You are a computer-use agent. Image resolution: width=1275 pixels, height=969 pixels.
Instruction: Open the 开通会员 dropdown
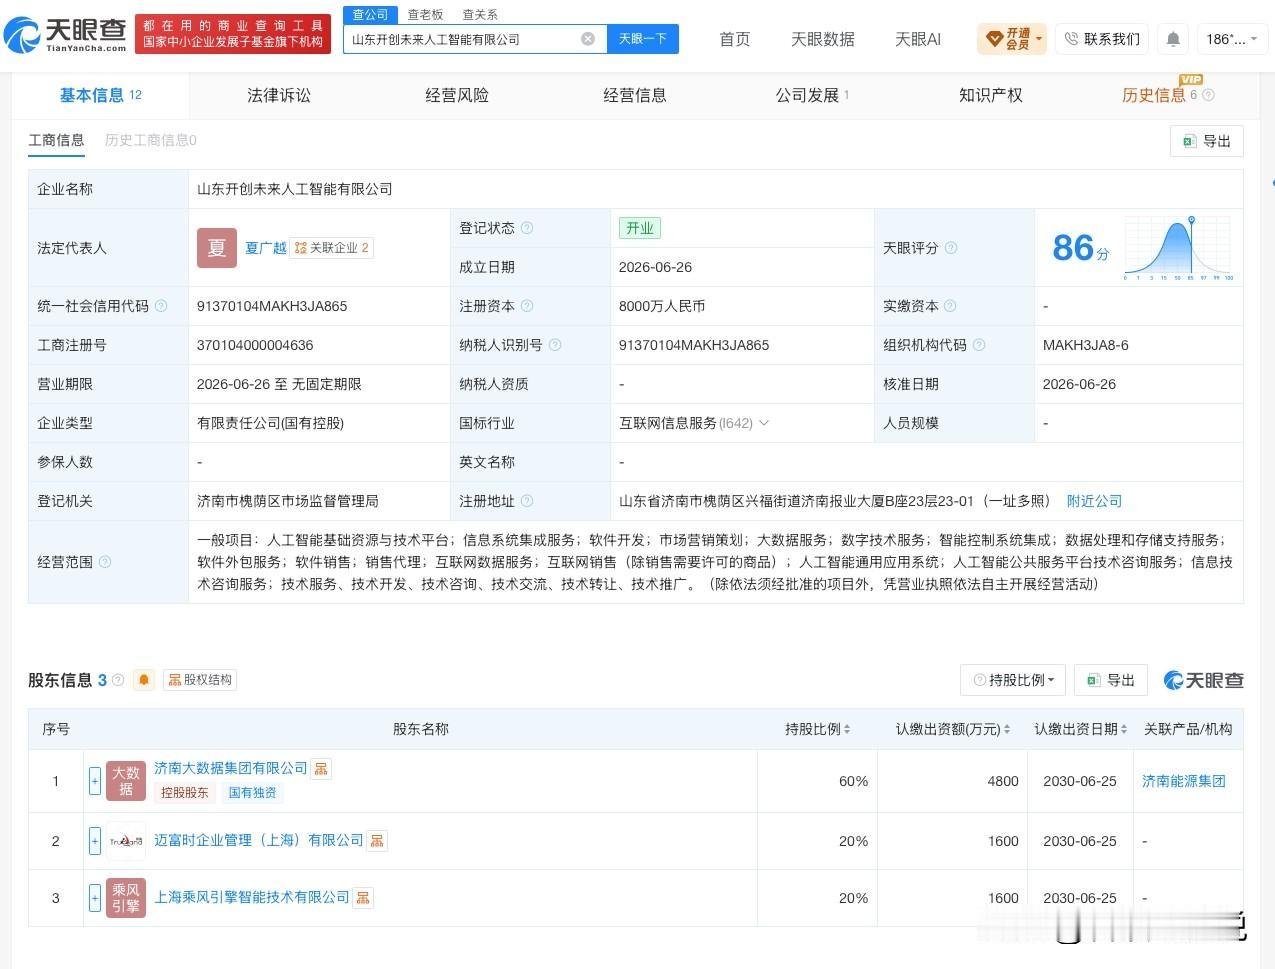[1012, 39]
